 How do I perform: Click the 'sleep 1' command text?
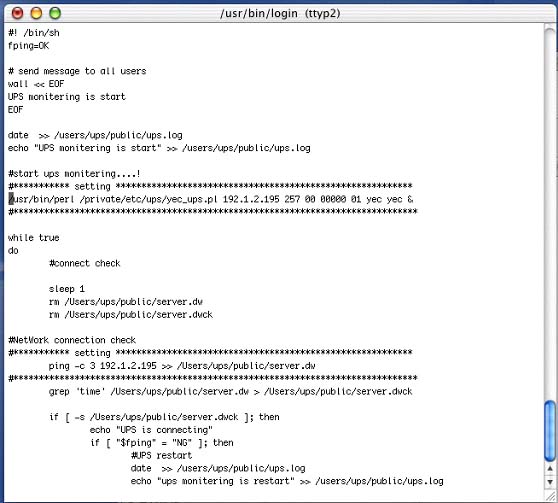[67, 289]
